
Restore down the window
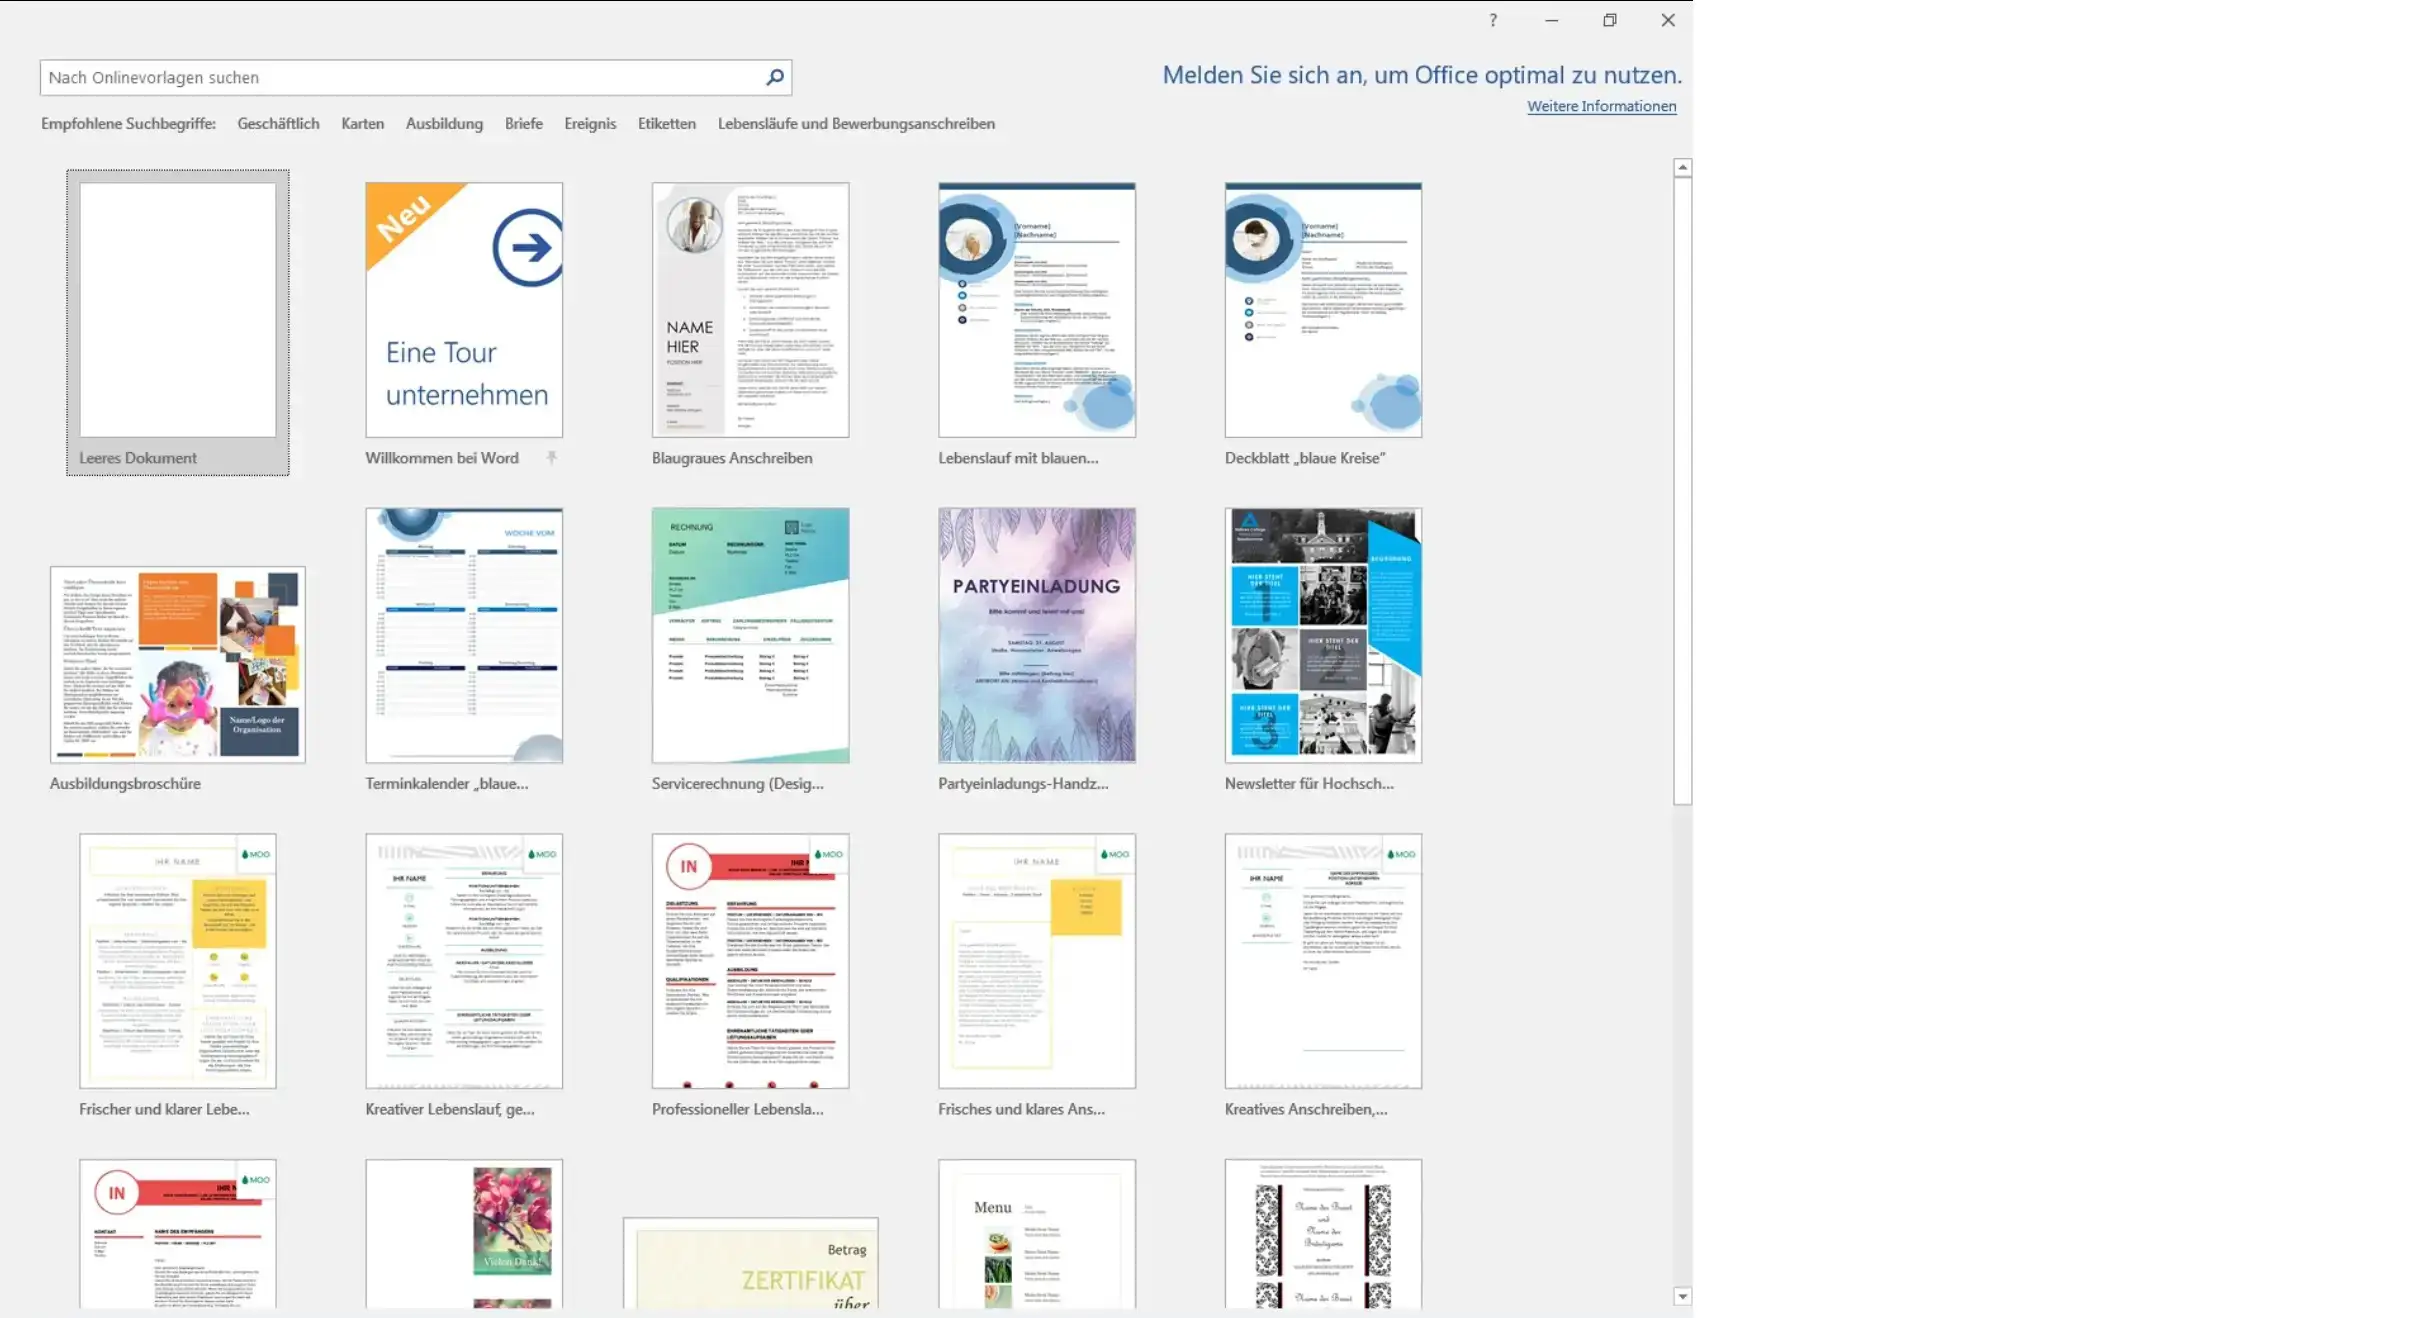(x=1609, y=20)
